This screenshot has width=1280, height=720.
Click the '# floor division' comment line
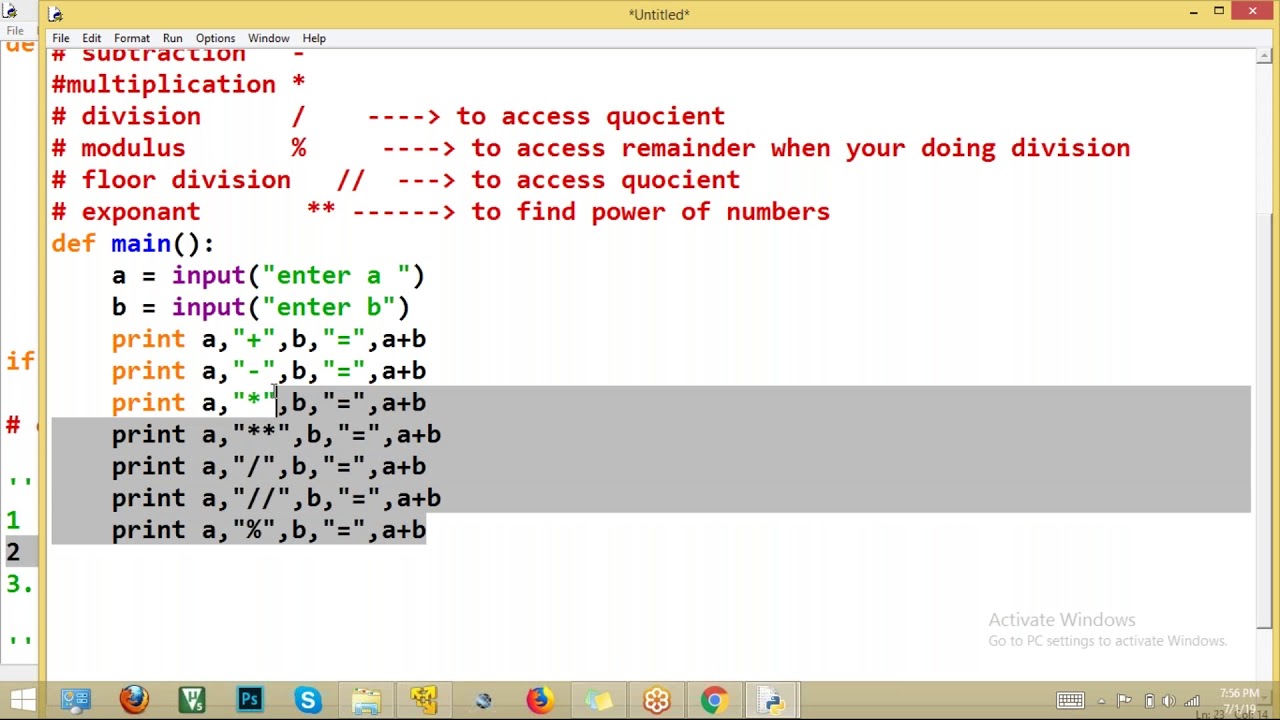coord(395,181)
